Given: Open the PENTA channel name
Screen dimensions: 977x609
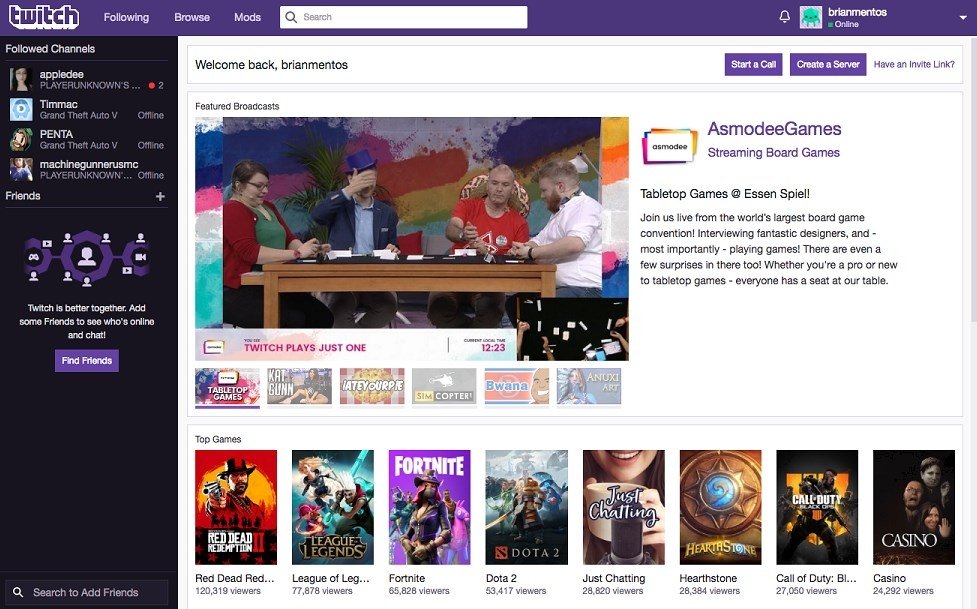Looking at the screenshot, I should 56,134.
